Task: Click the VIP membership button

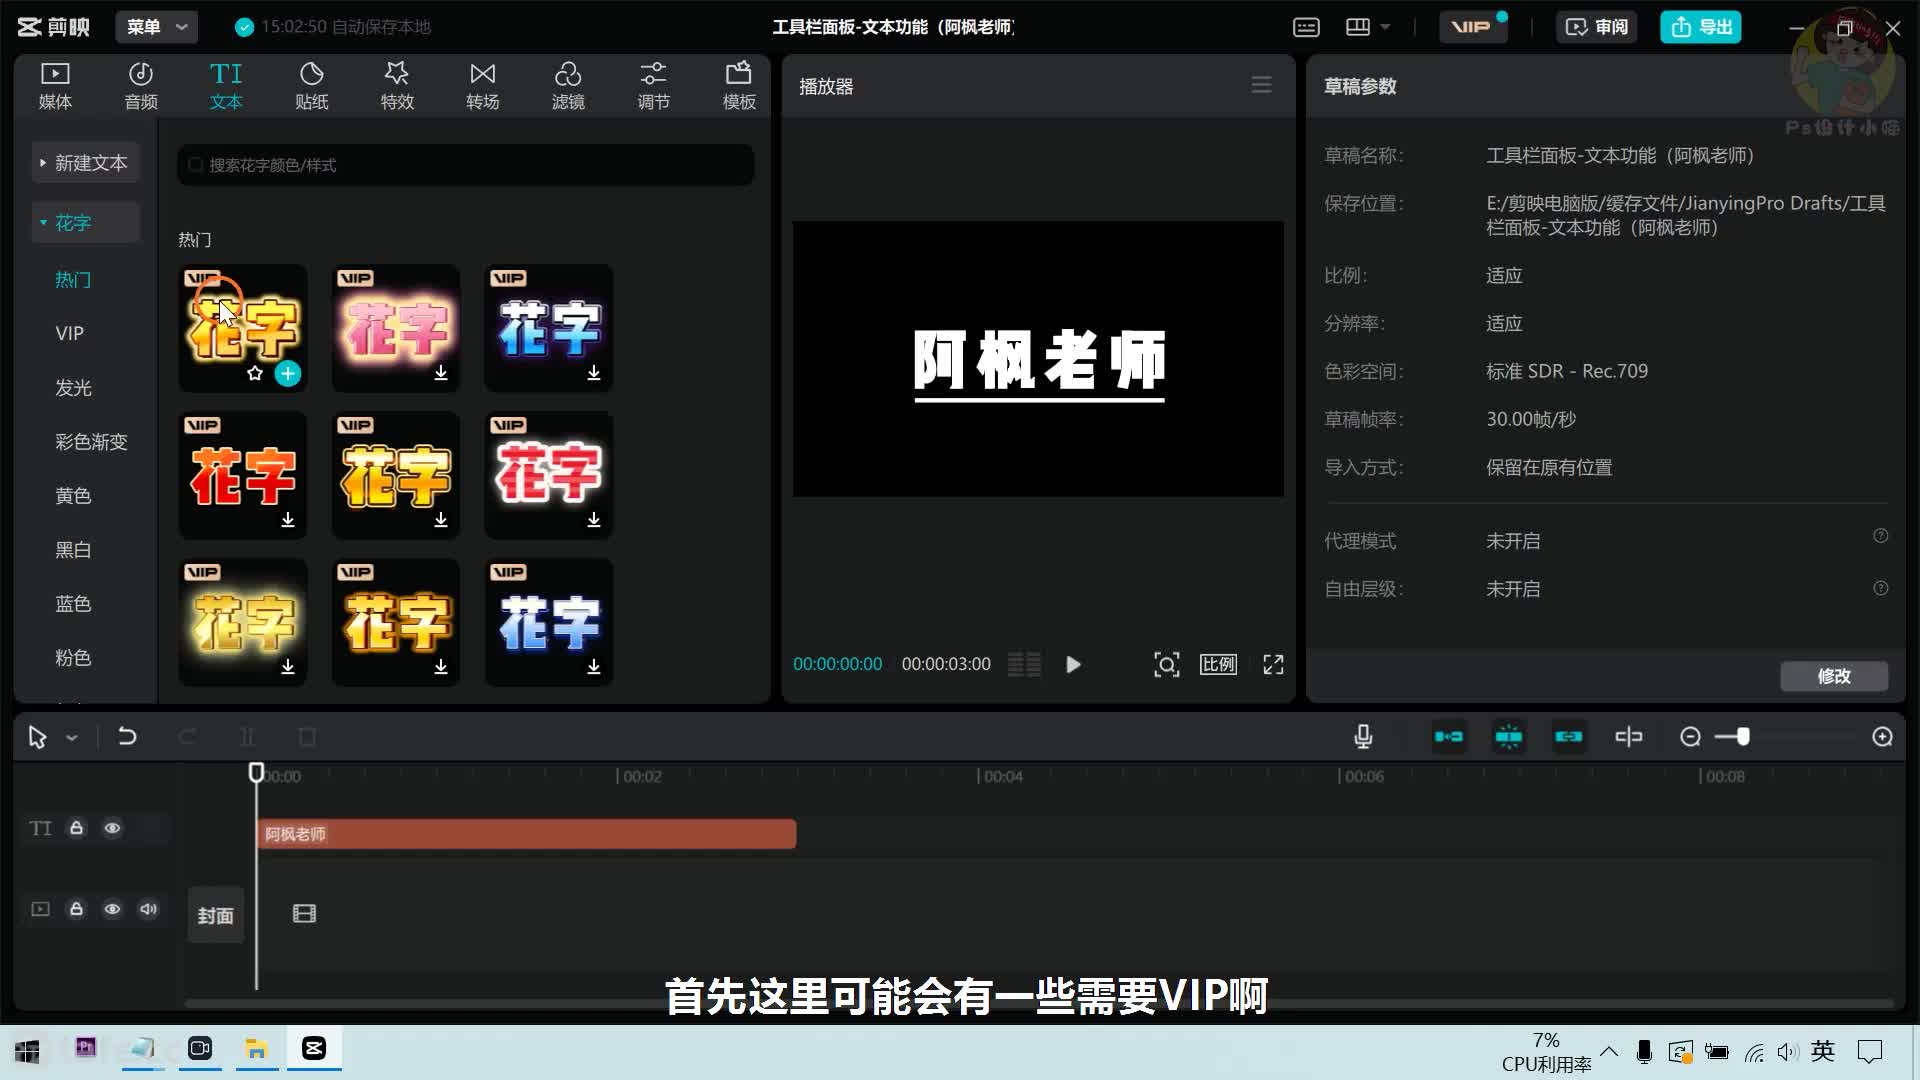Action: pos(1472,27)
